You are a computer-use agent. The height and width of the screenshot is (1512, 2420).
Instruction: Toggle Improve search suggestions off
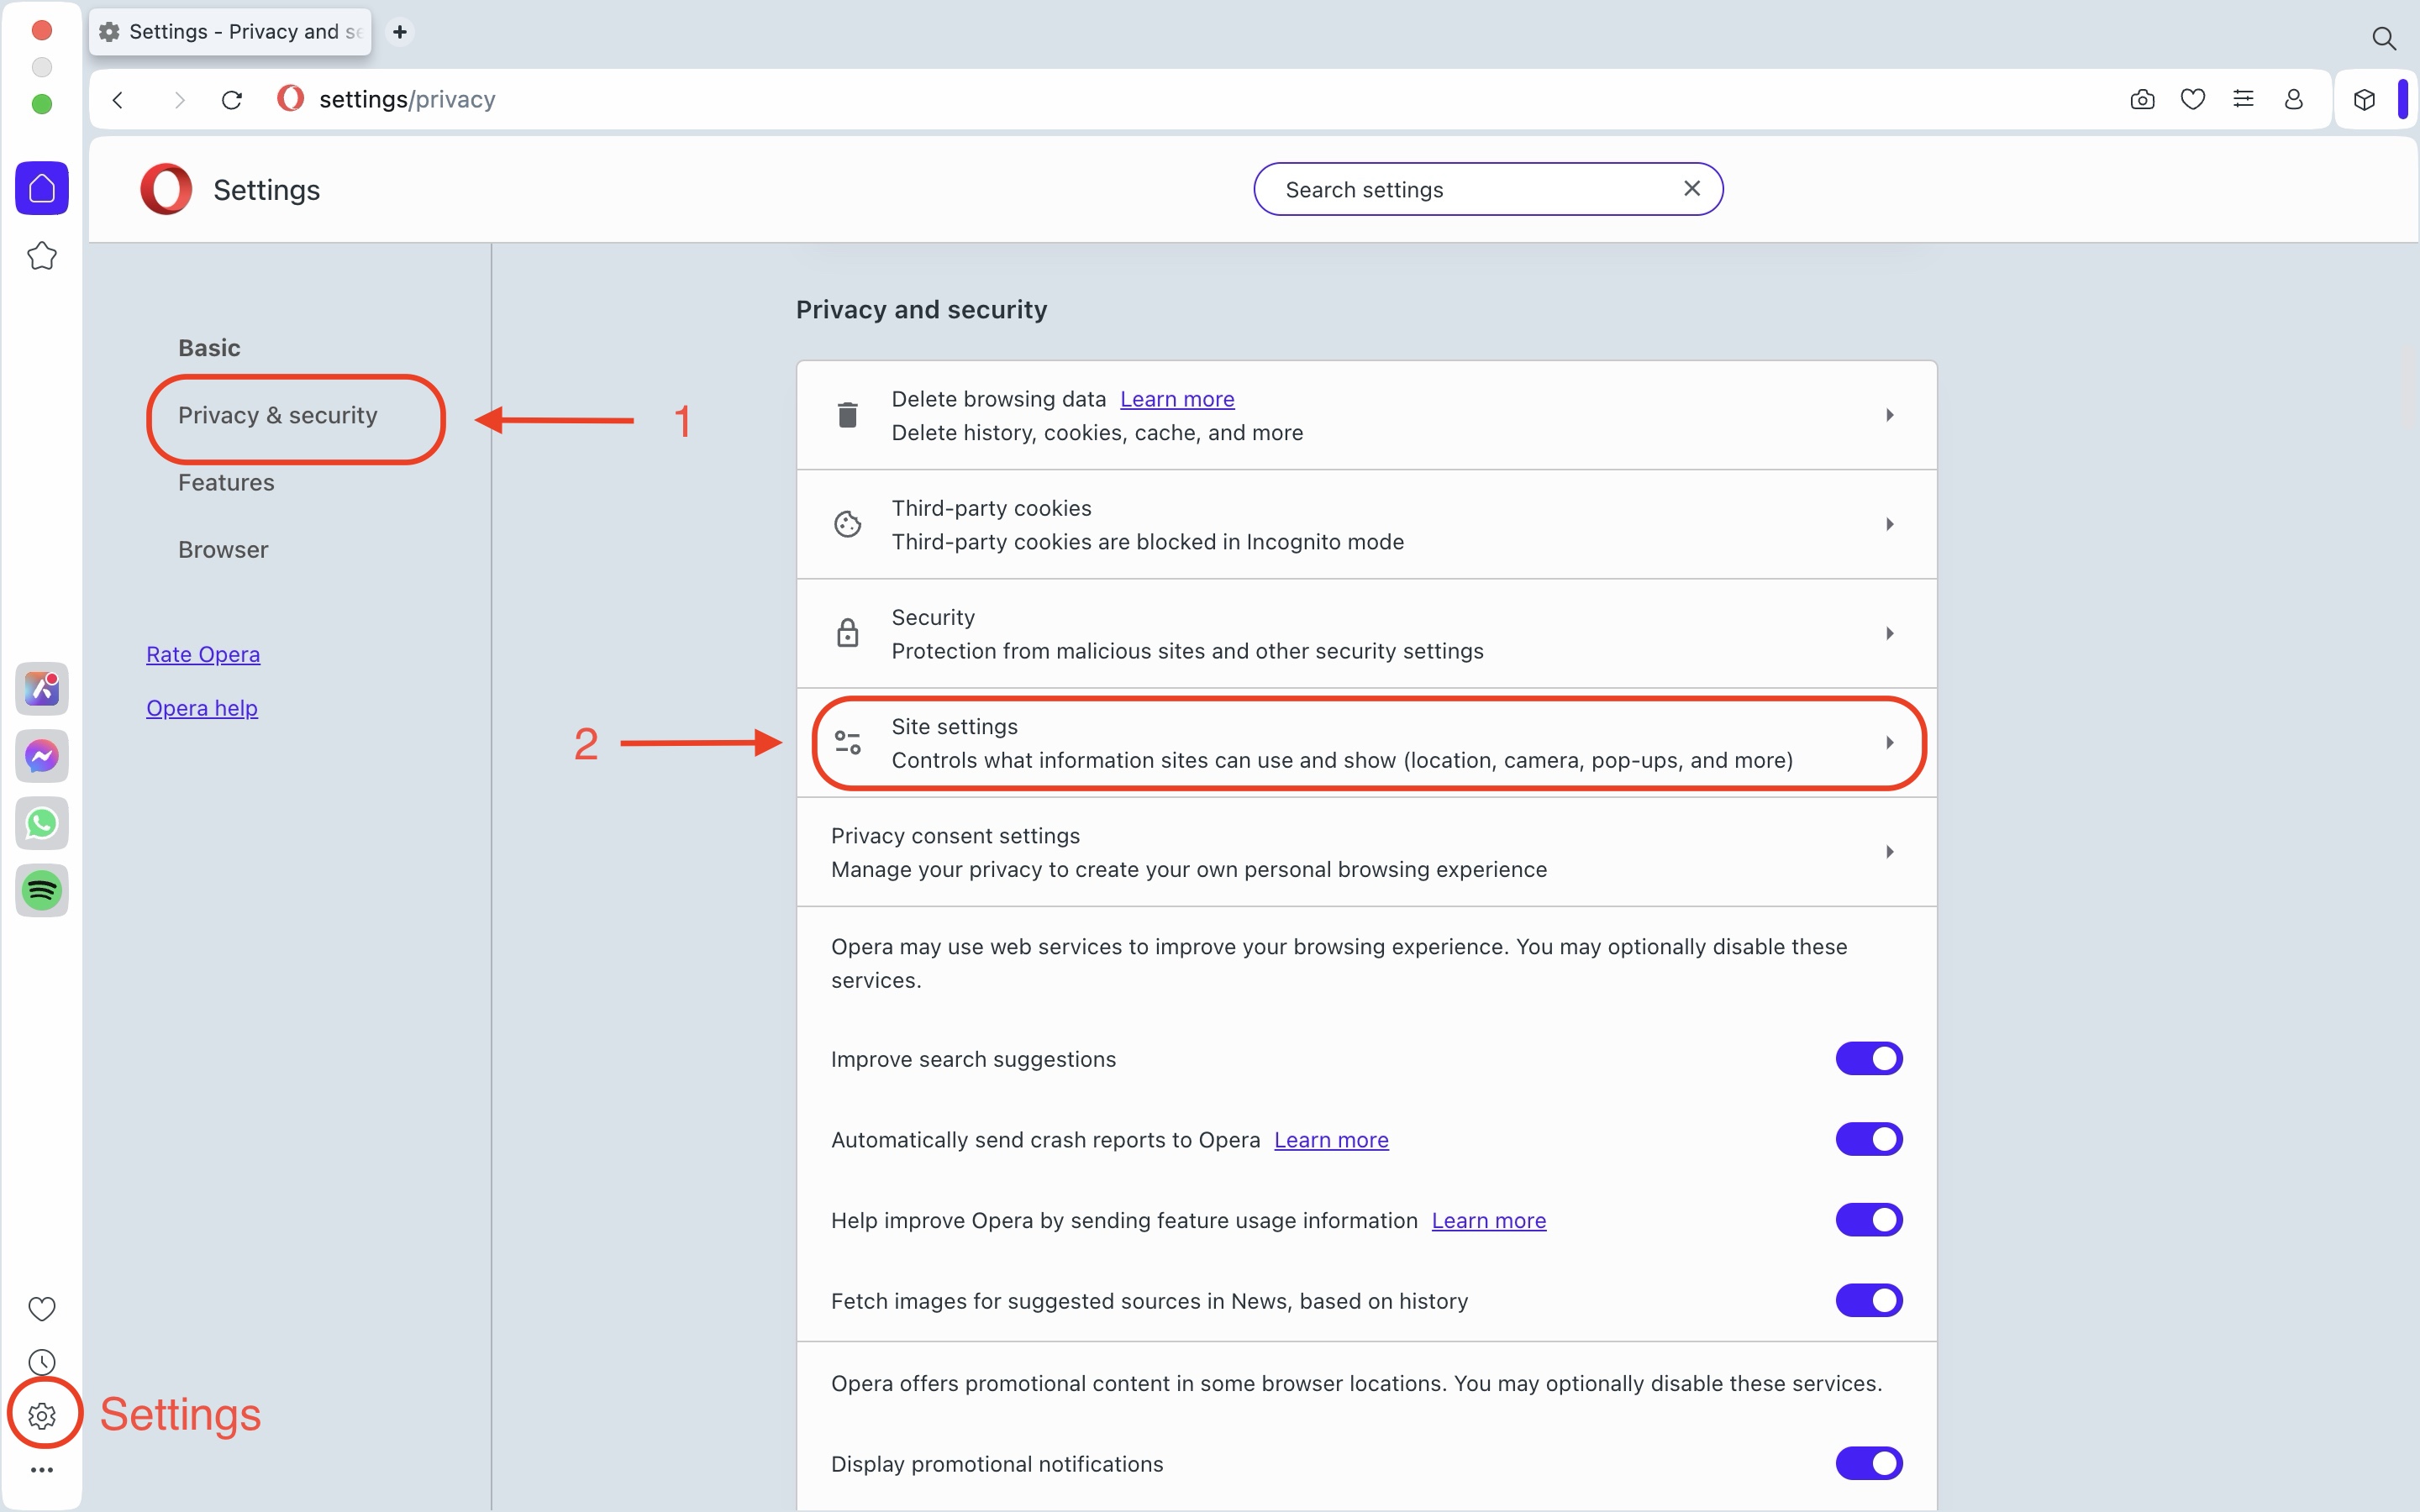point(1868,1058)
